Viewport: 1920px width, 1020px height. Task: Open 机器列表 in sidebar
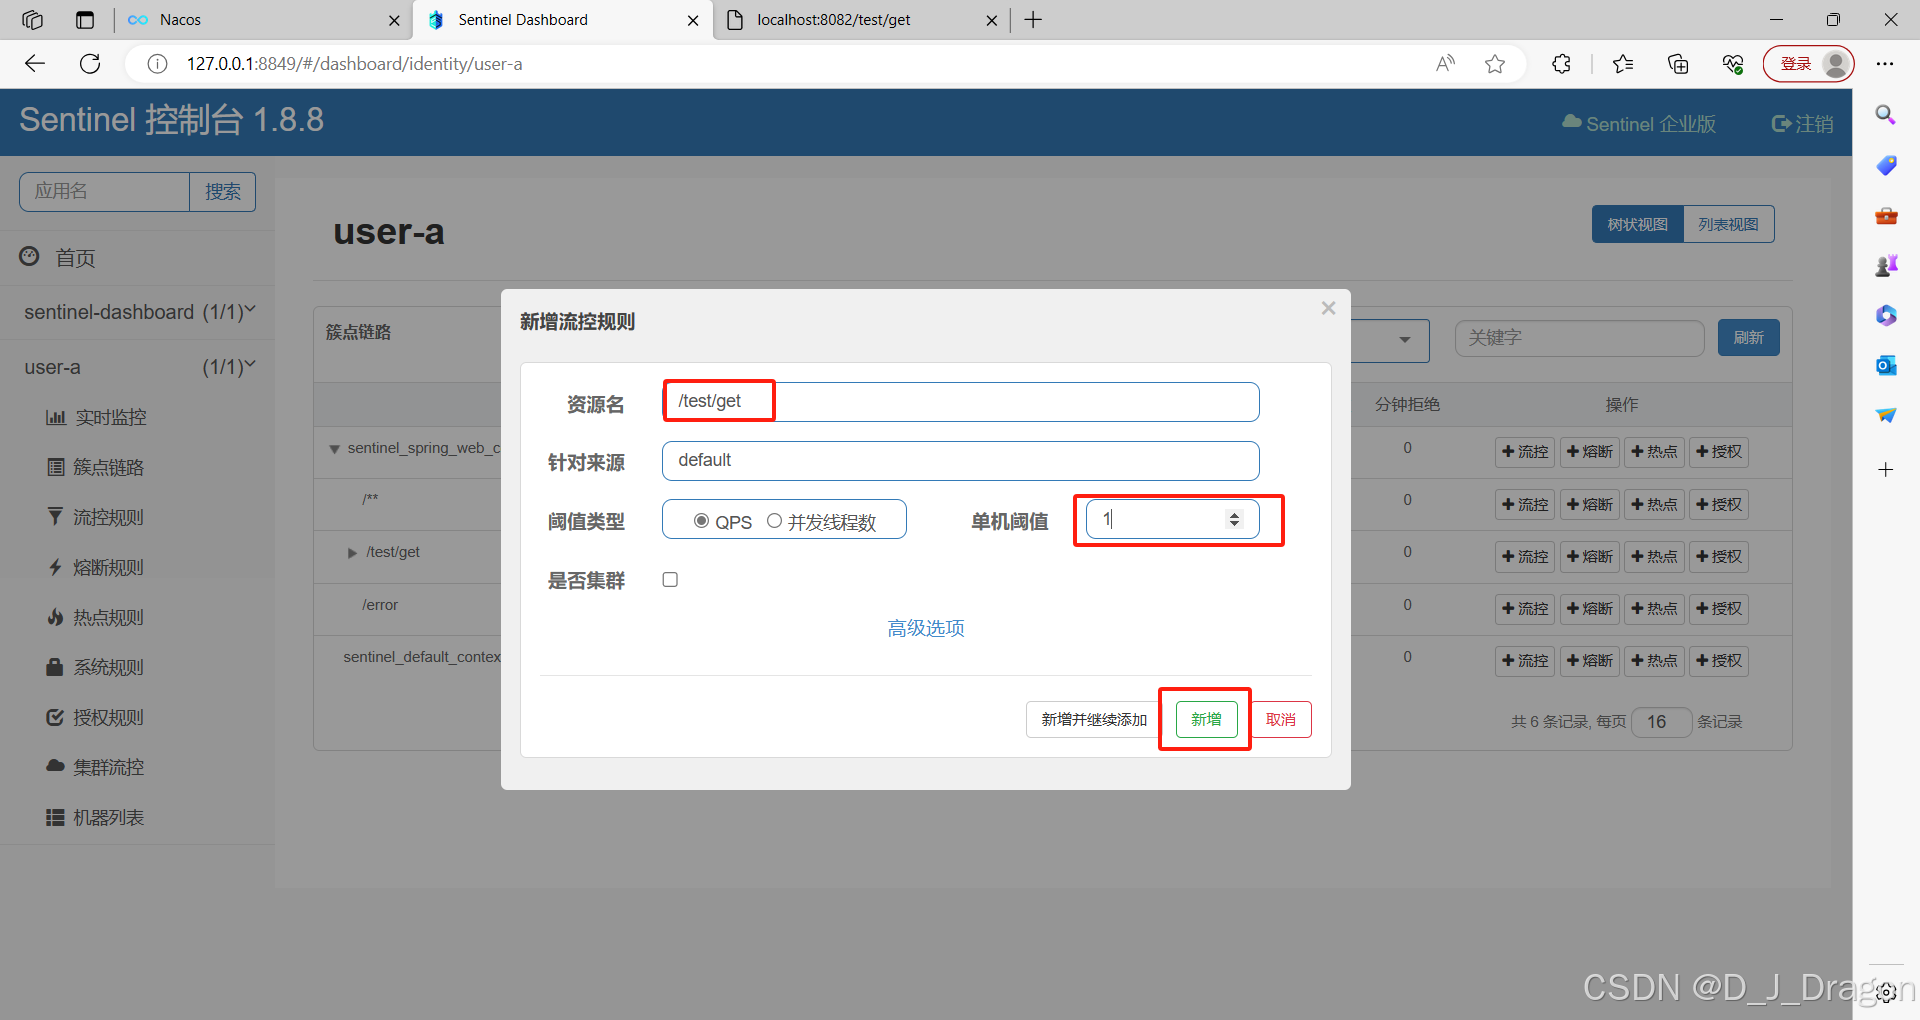click(x=110, y=817)
